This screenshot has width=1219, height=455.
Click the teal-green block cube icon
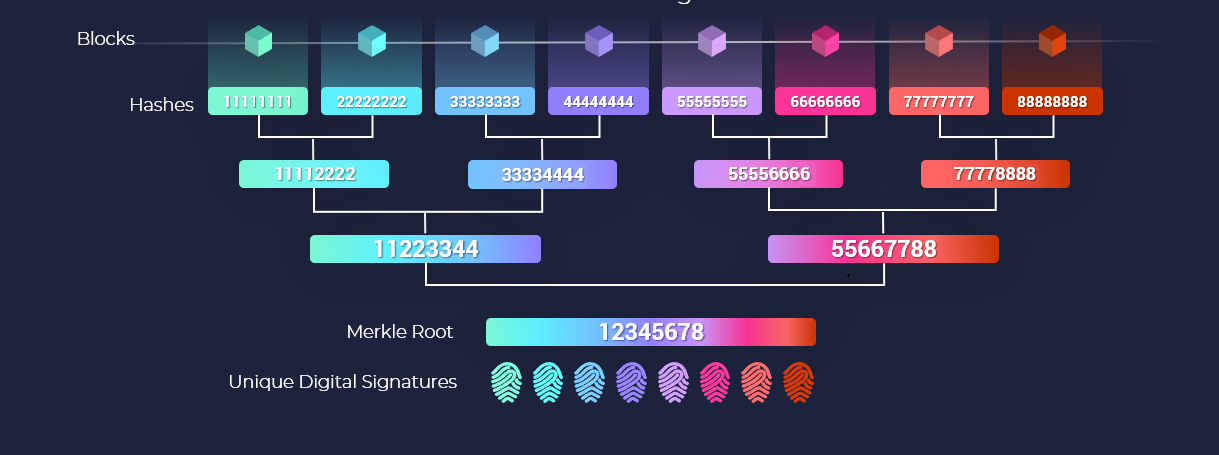(x=258, y=41)
